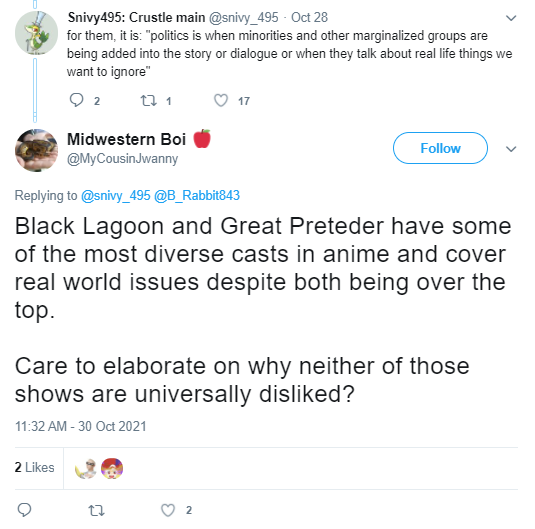The width and height of the screenshot is (535, 529).
Task: View the 2 Likes list
Action: pos(34,467)
